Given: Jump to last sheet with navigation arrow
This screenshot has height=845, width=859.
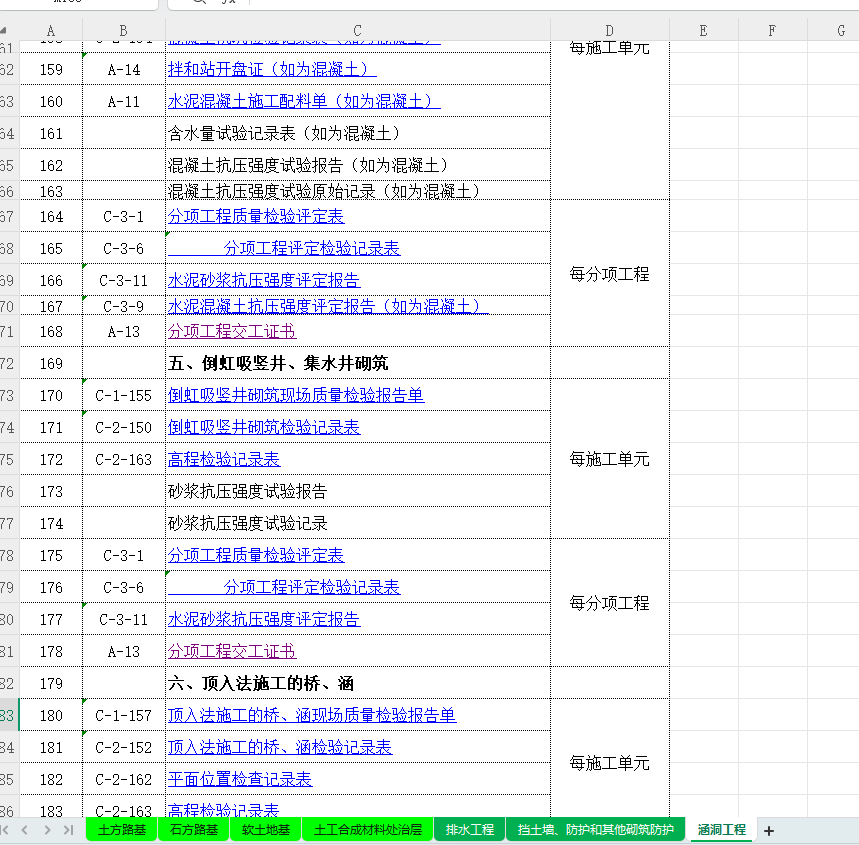Looking at the screenshot, I should tap(69, 830).
